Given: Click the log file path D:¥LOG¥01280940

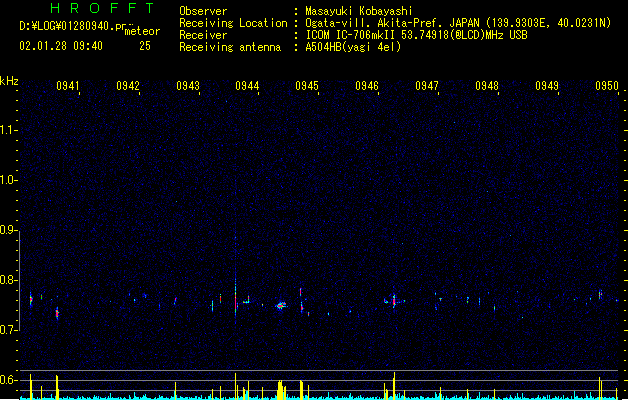Looking at the screenshot, I should tap(66, 26).
